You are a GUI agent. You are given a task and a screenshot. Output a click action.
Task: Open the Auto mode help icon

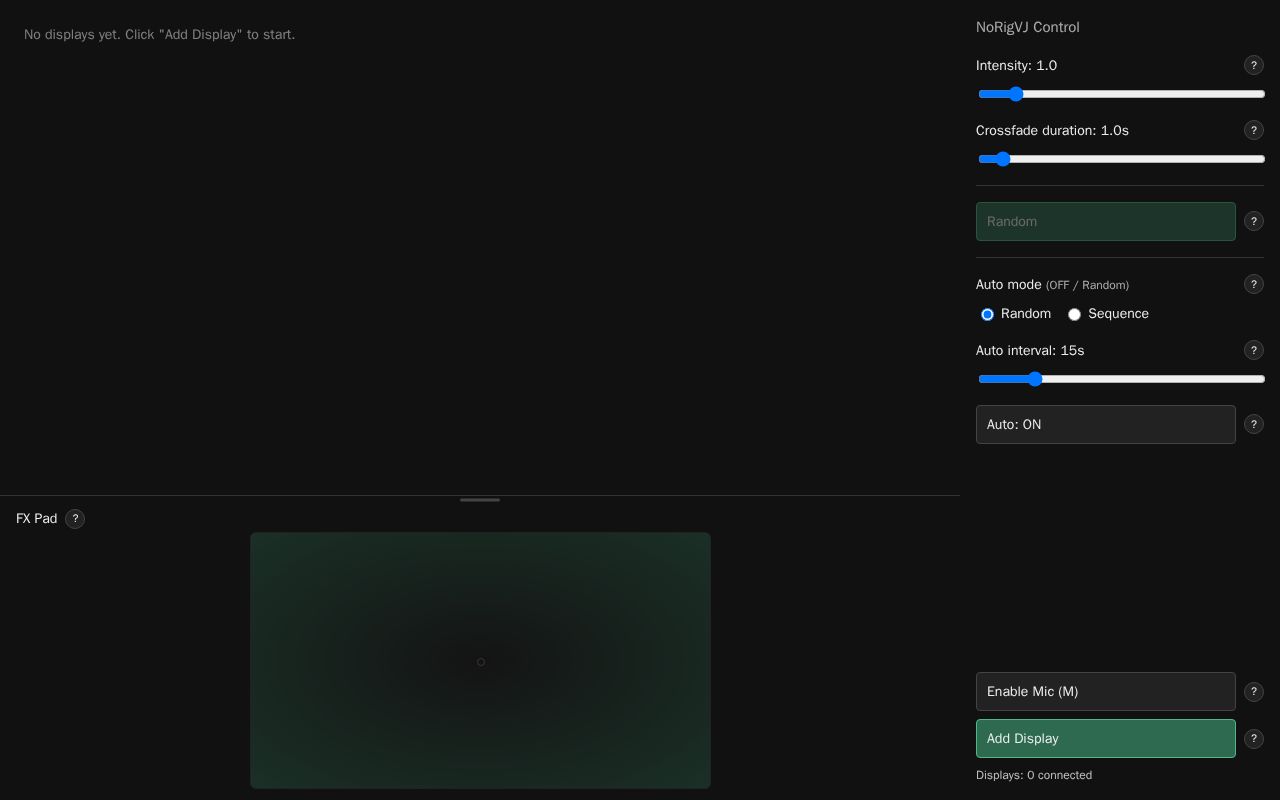1254,284
